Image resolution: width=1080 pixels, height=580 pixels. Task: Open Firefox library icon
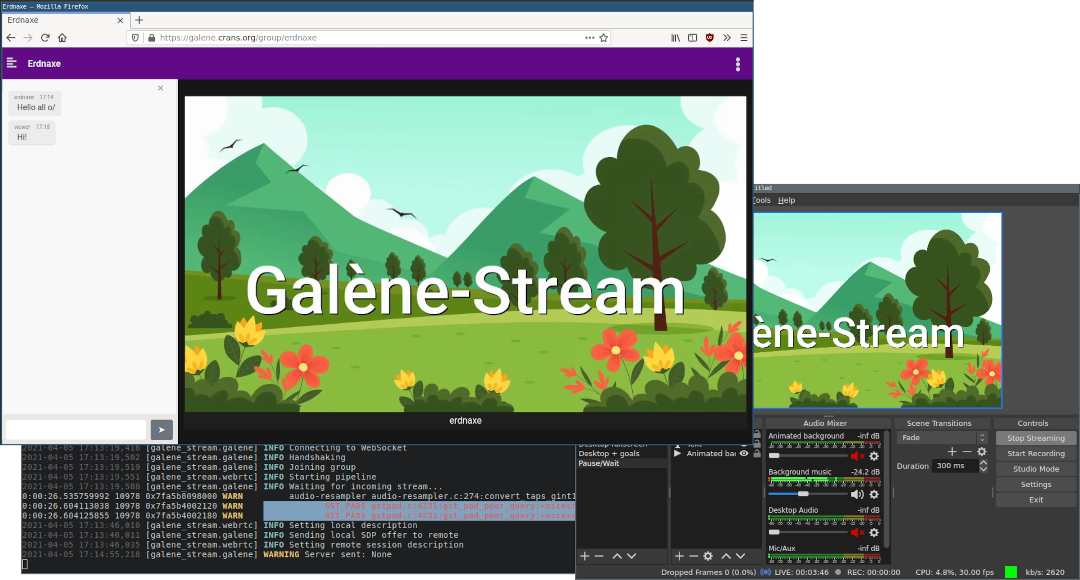pyautogui.click(x=676, y=38)
